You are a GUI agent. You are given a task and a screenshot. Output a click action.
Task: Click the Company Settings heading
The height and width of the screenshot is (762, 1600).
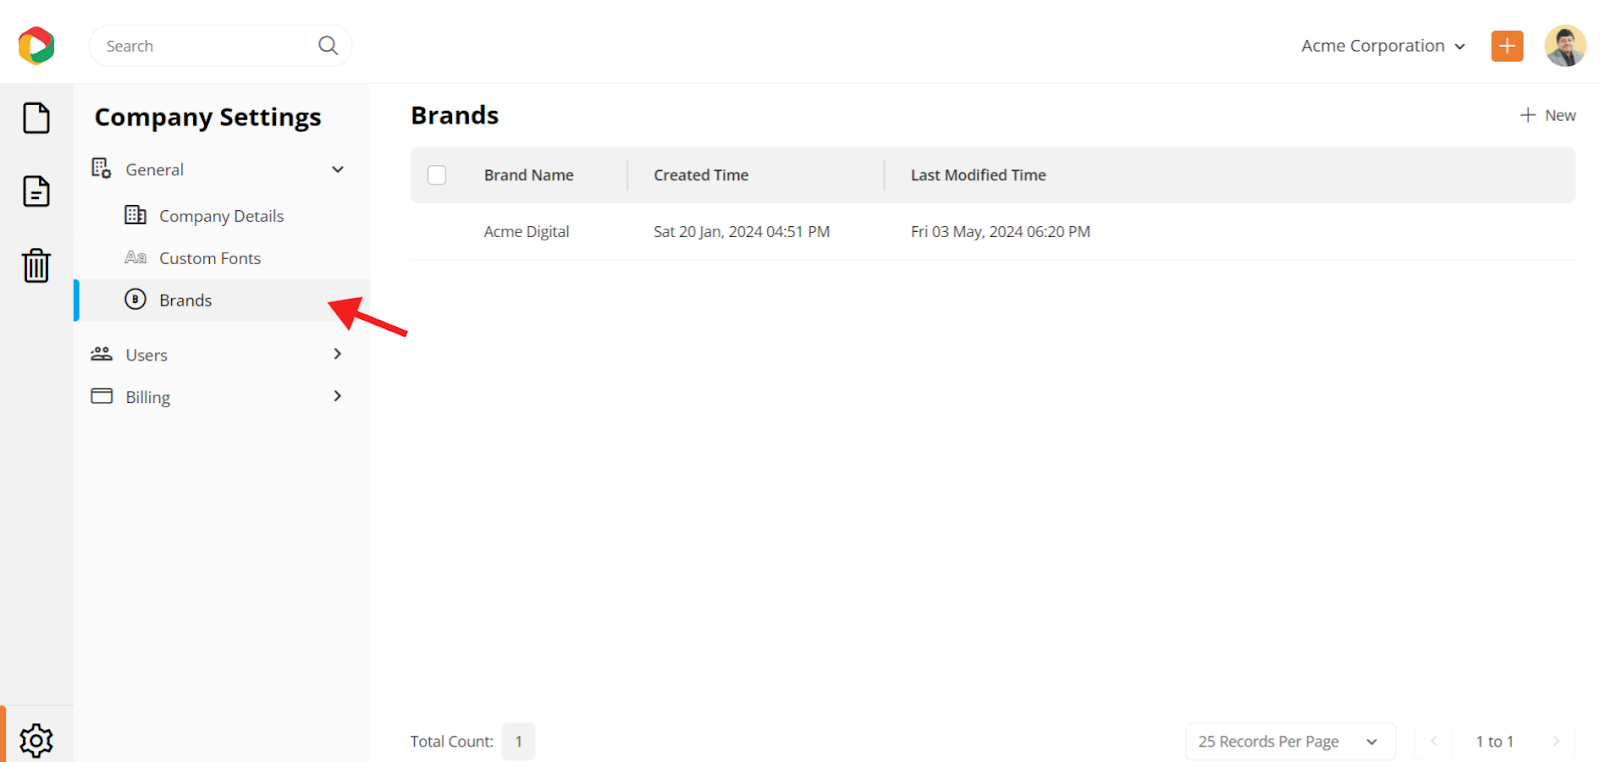click(x=208, y=118)
